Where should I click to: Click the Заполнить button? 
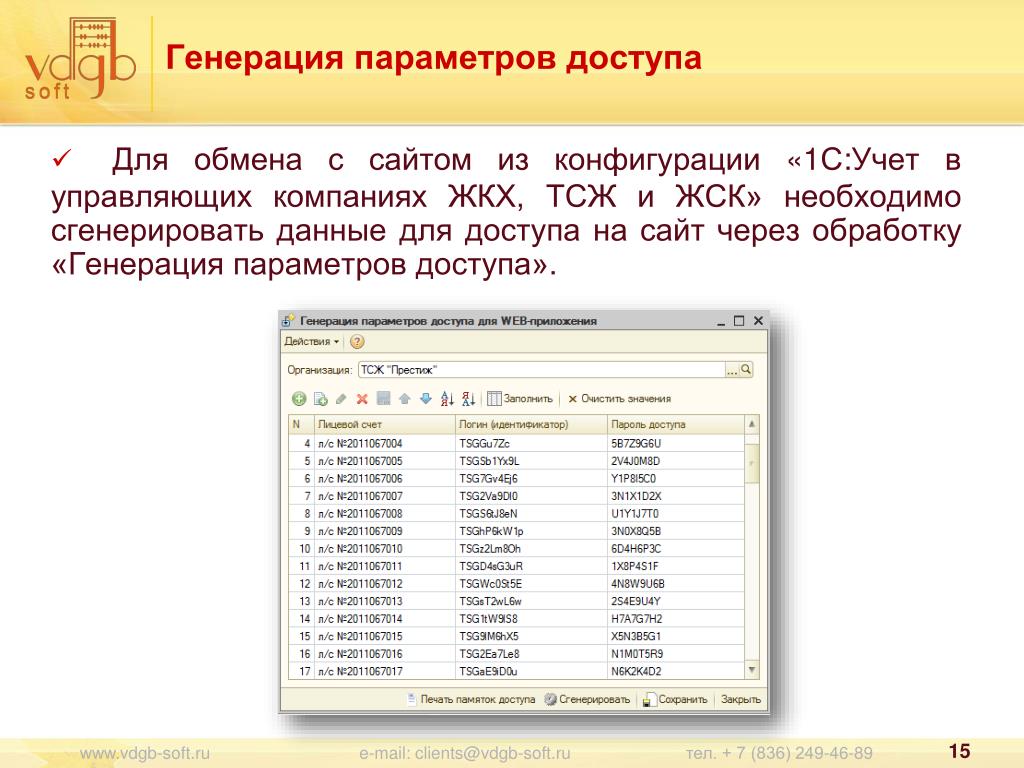520,399
